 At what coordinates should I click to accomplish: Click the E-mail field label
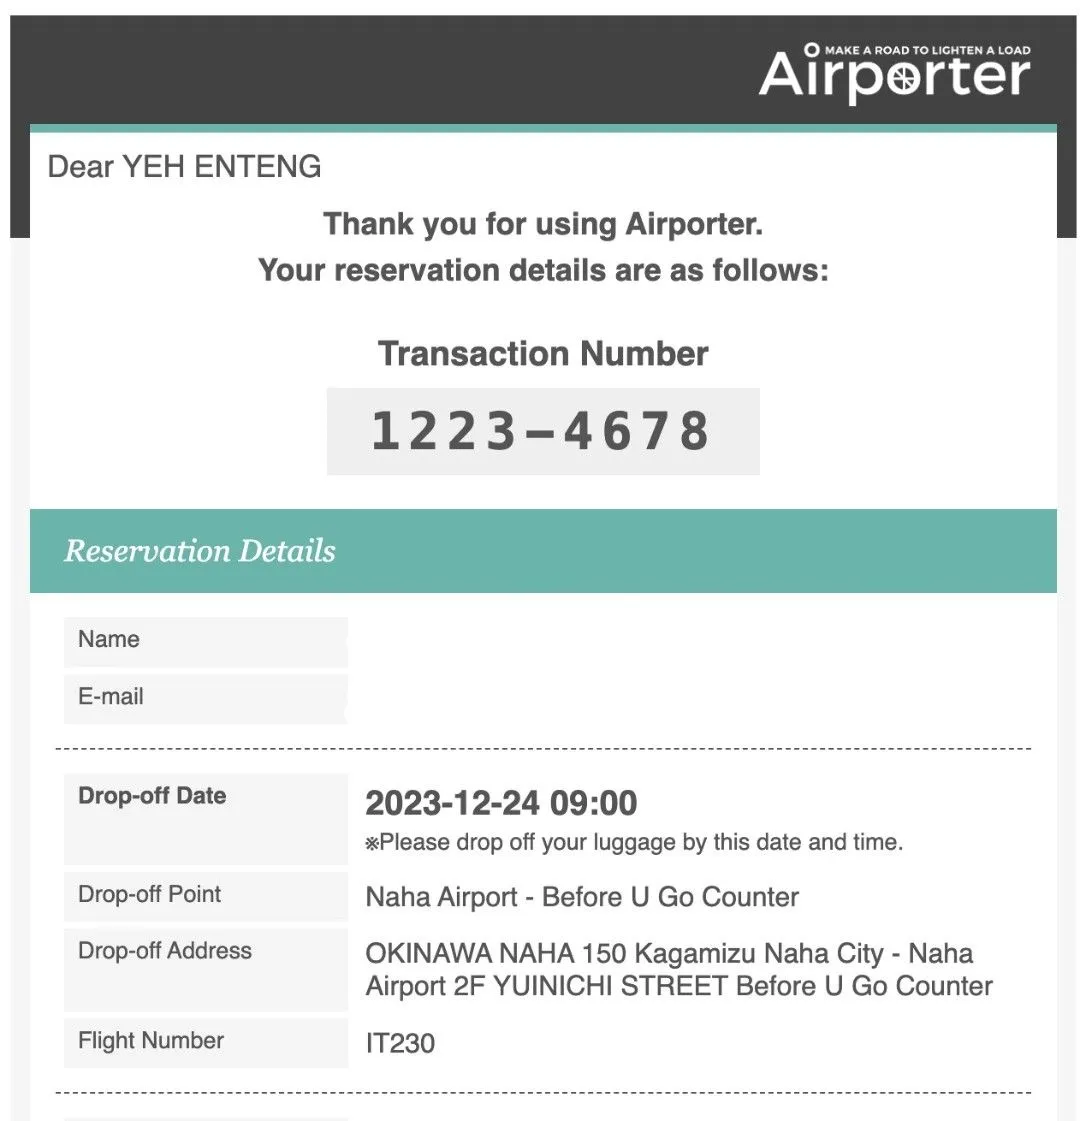(x=111, y=696)
